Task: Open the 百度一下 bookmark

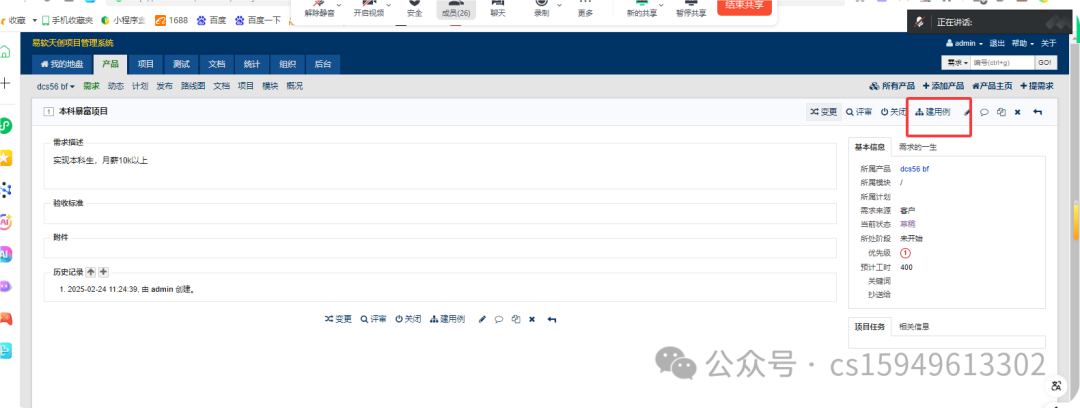Action: [258, 20]
